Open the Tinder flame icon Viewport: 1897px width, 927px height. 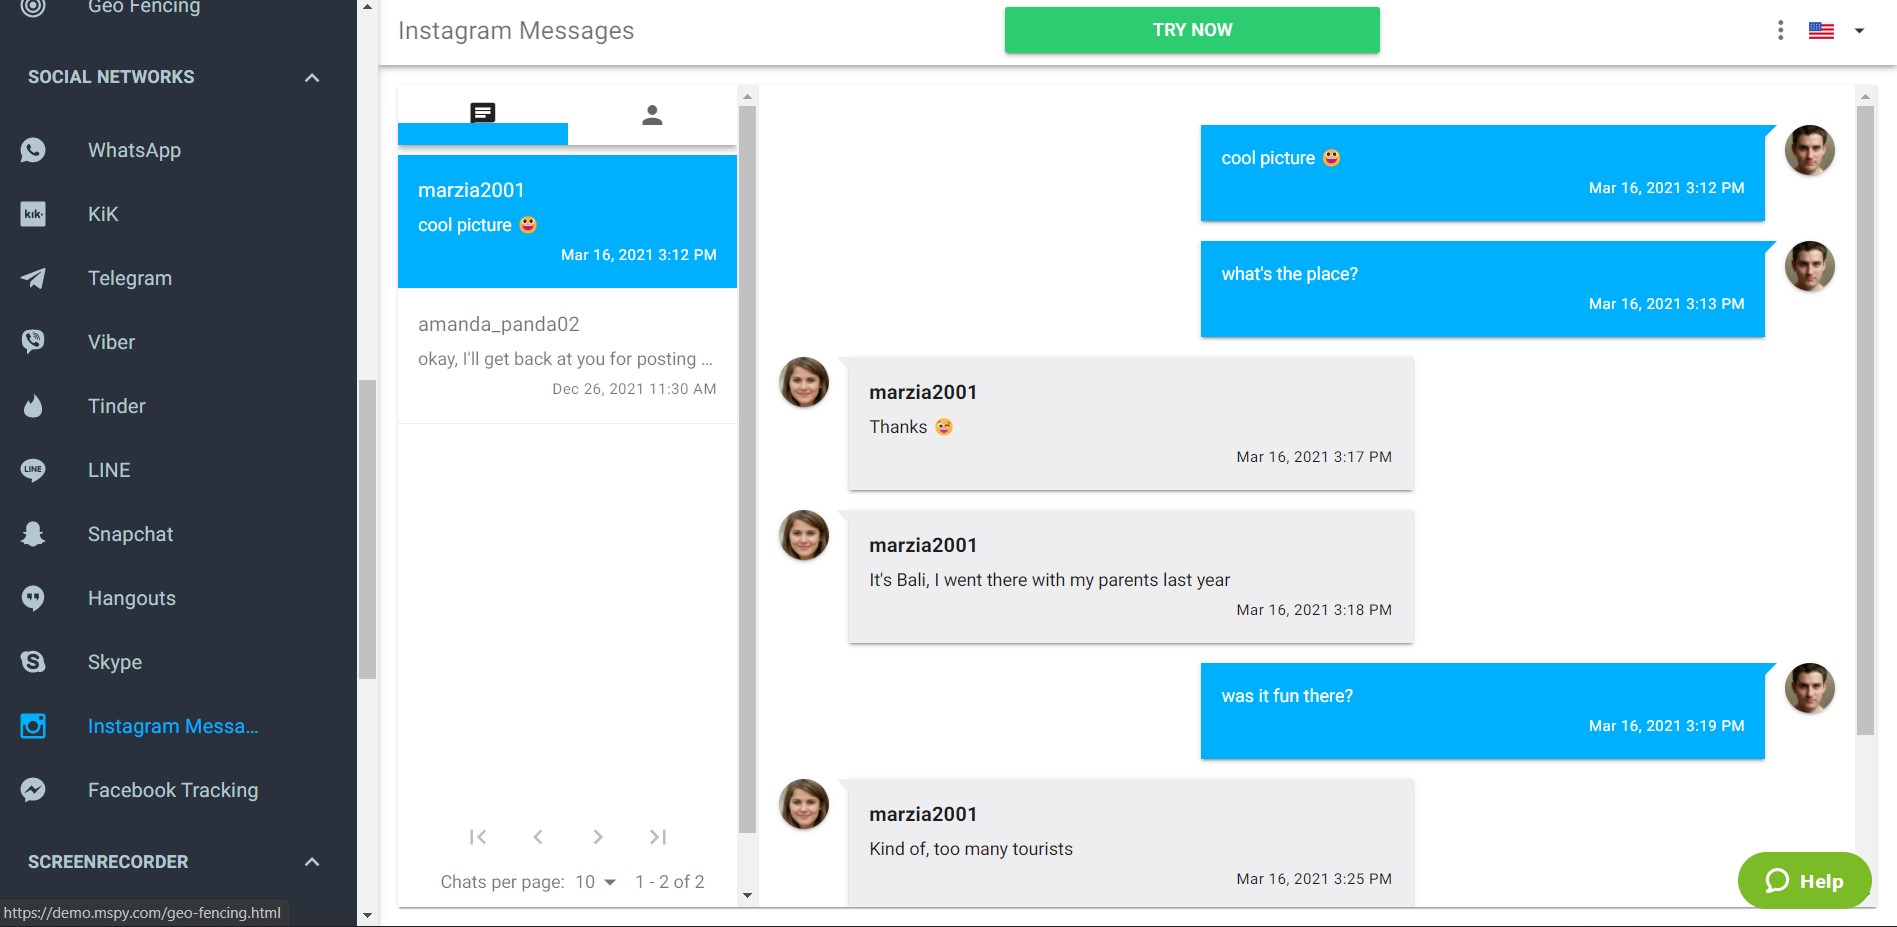(33, 406)
